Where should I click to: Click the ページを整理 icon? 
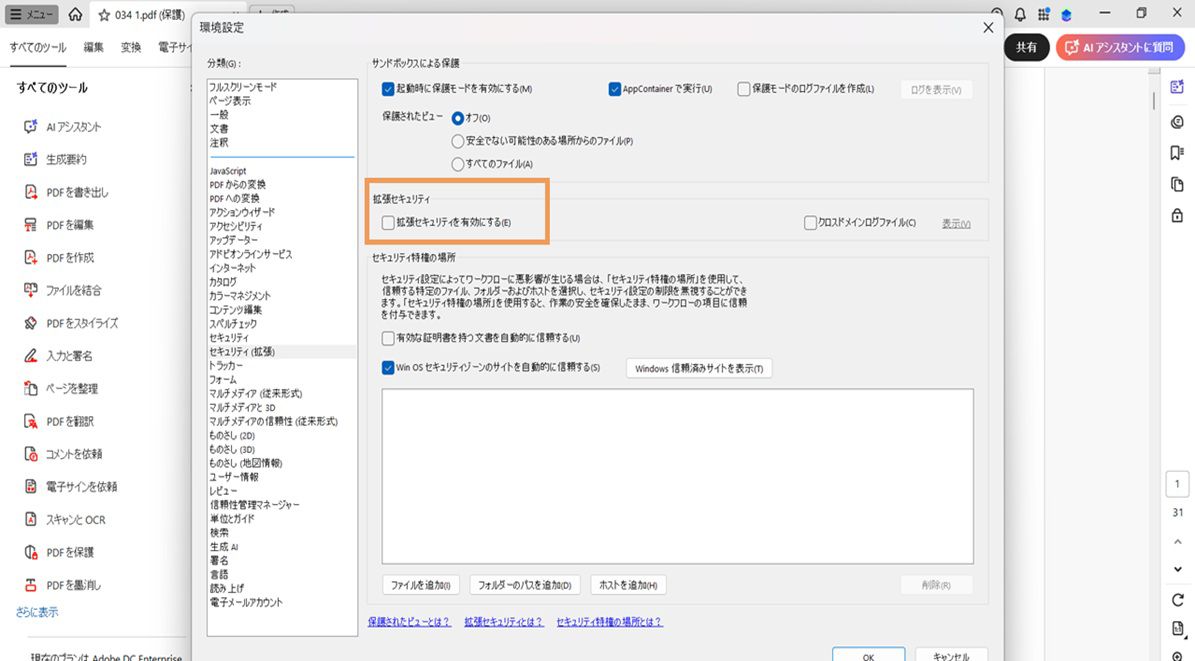30,388
